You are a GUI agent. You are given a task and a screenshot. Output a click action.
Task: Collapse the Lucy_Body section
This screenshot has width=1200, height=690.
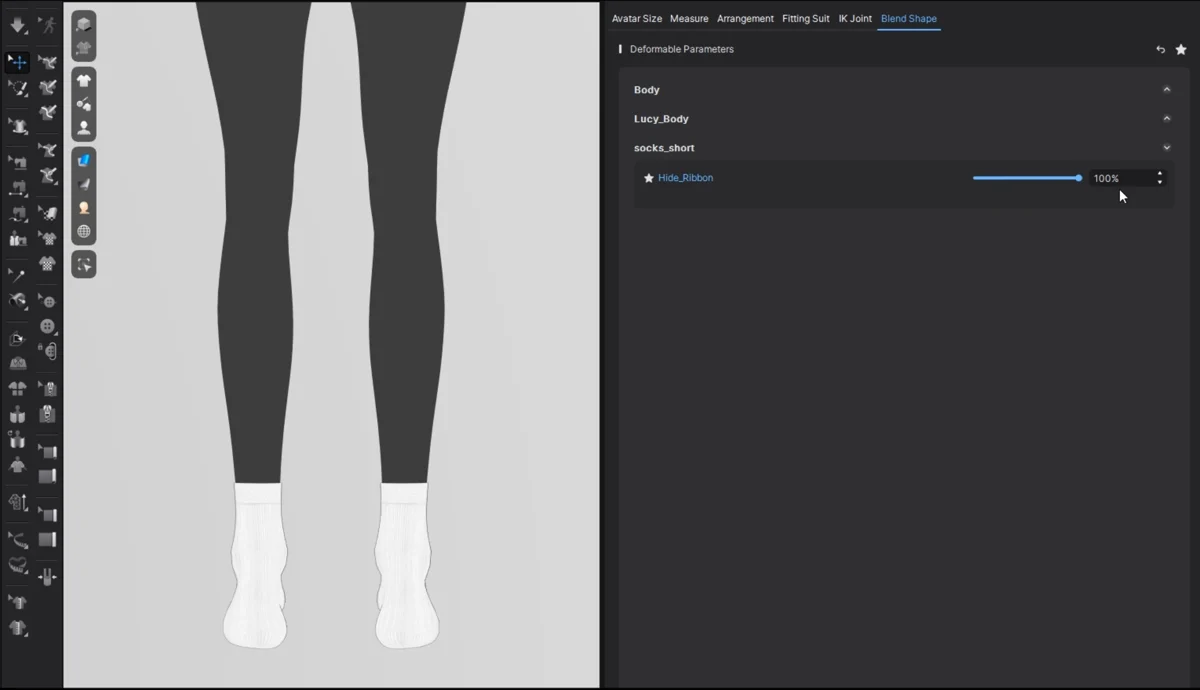click(1166, 119)
